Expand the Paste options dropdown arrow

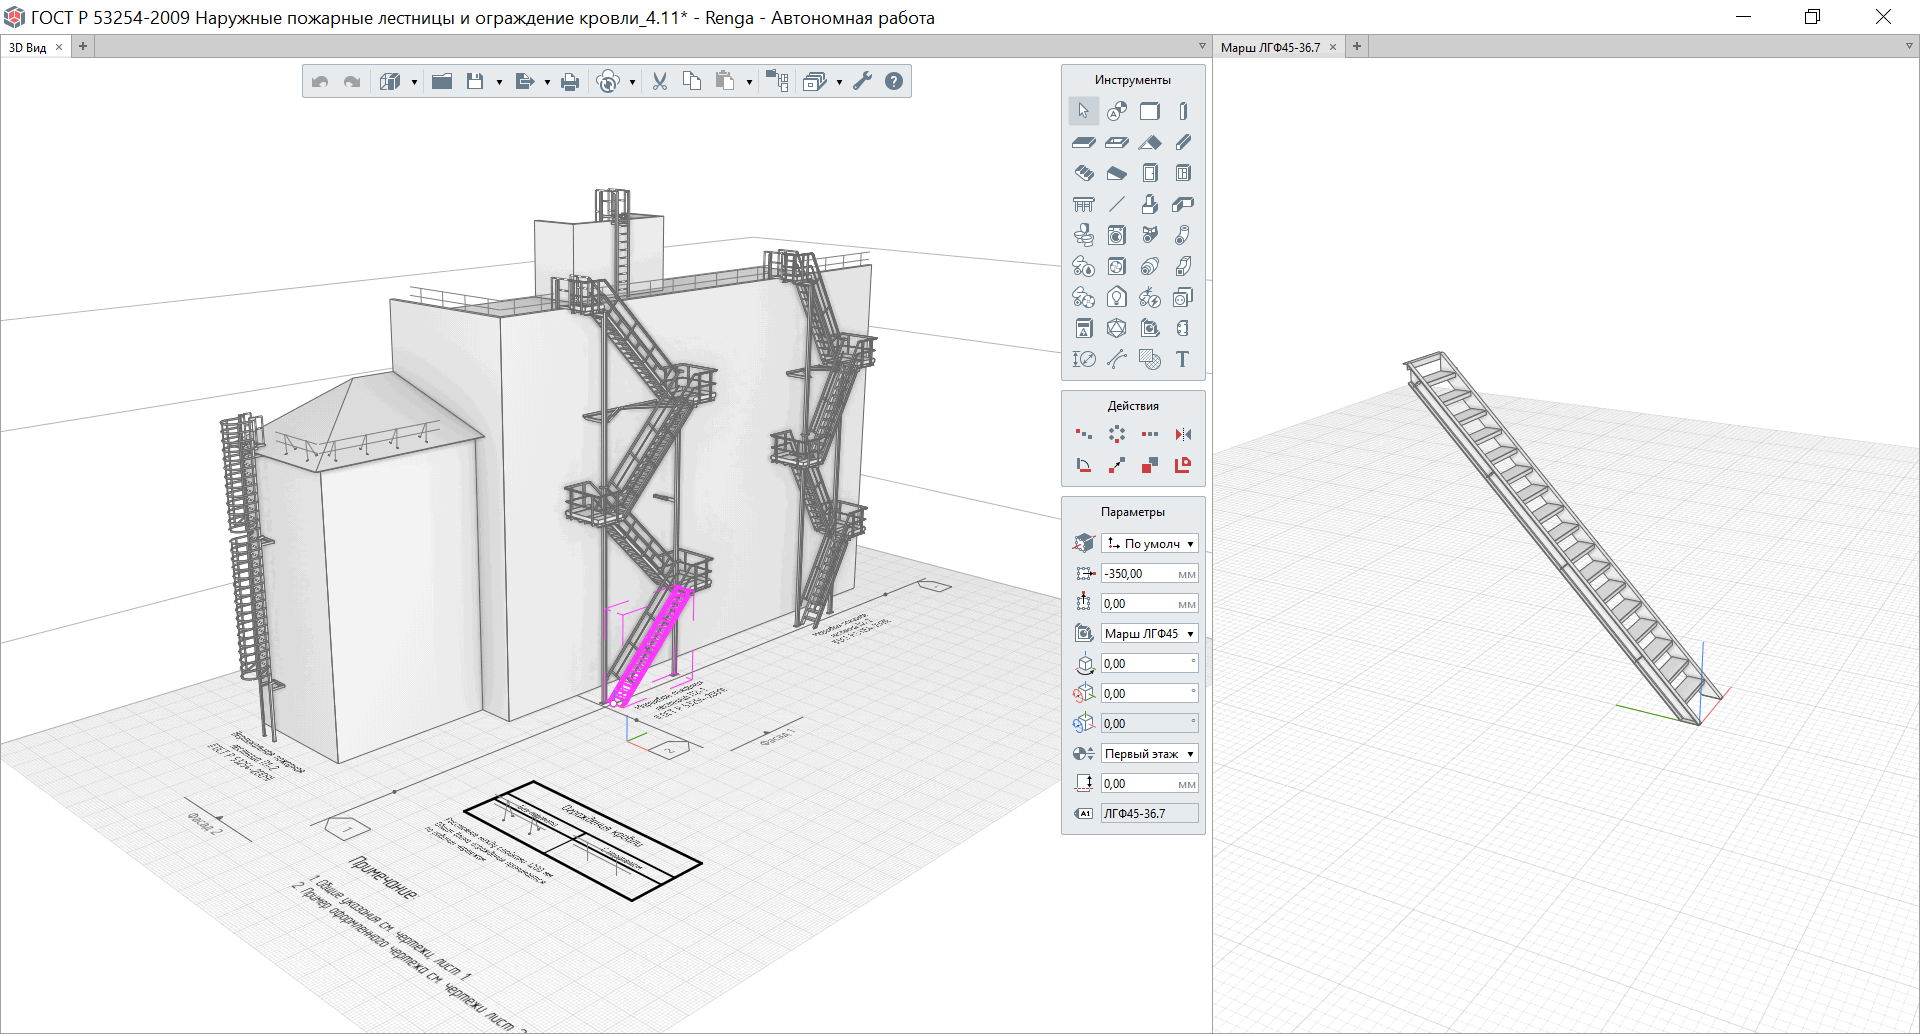coord(749,83)
